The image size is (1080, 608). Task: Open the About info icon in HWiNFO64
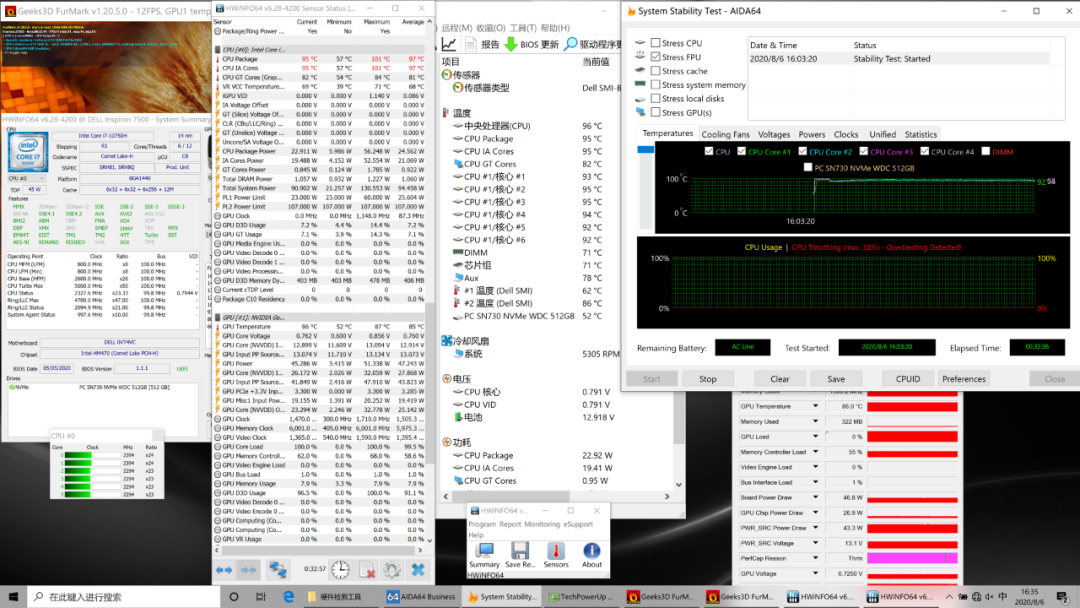tap(592, 552)
